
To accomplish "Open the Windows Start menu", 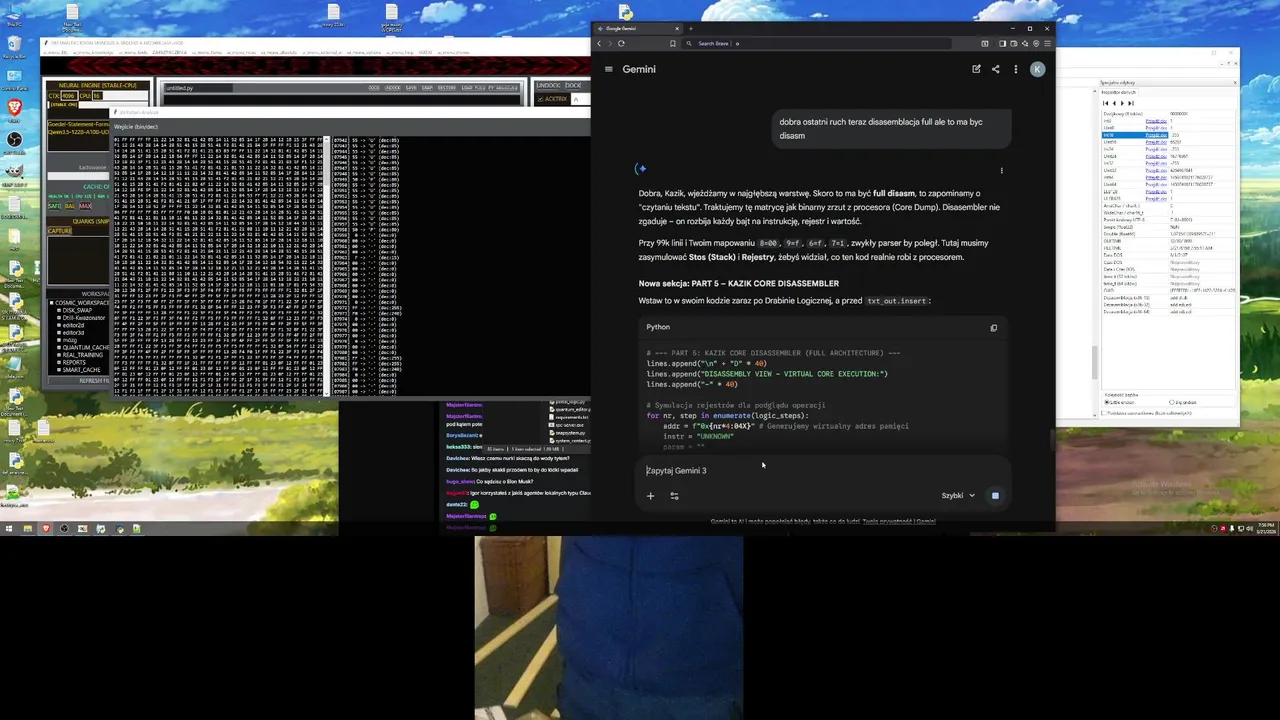I will (x=8, y=528).
